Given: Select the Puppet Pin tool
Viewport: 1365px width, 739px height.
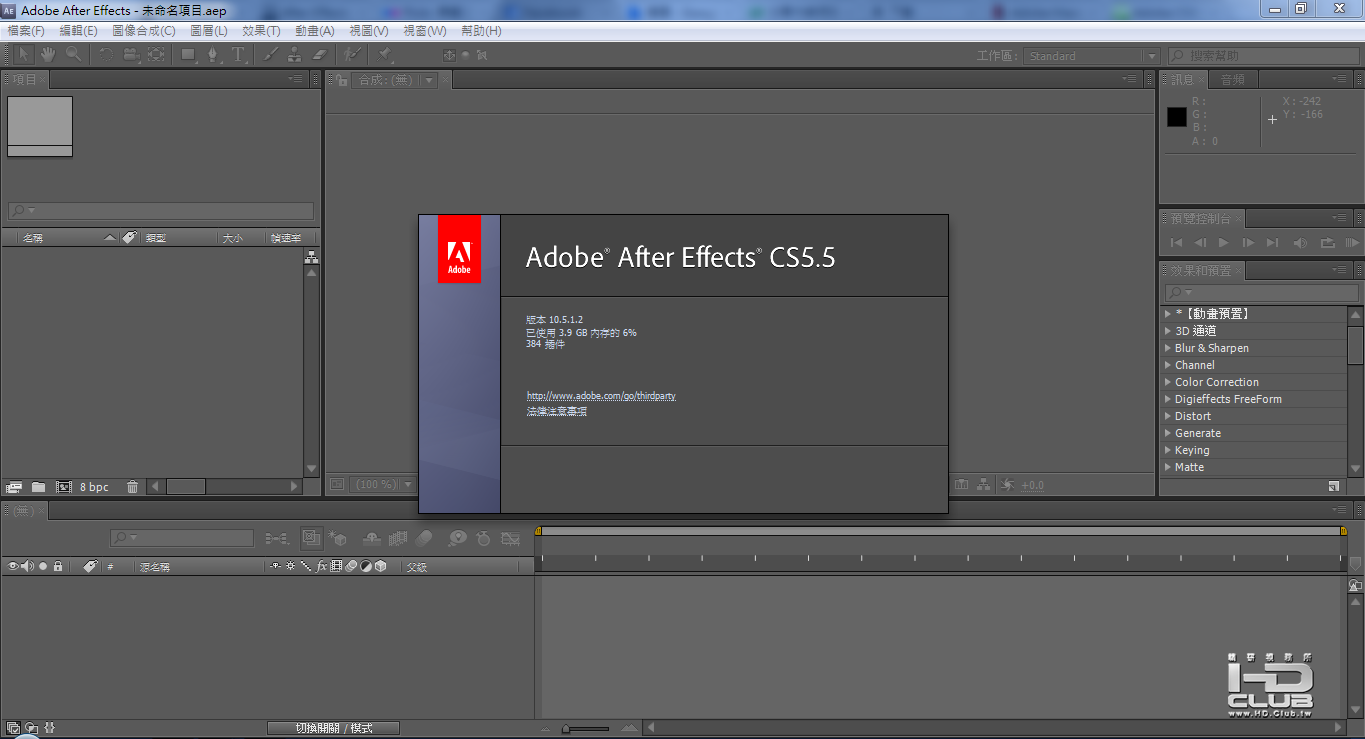Looking at the screenshot, I should 385,55.
